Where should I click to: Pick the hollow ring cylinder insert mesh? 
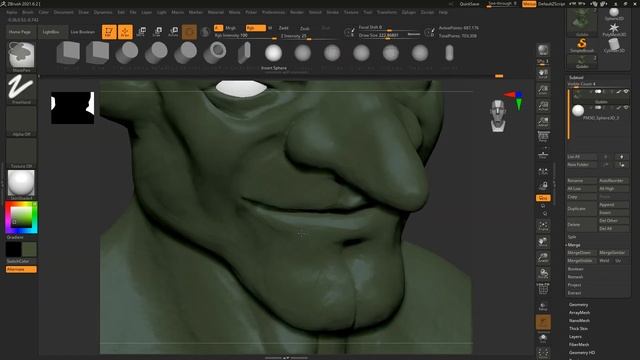tap(215, 53)
